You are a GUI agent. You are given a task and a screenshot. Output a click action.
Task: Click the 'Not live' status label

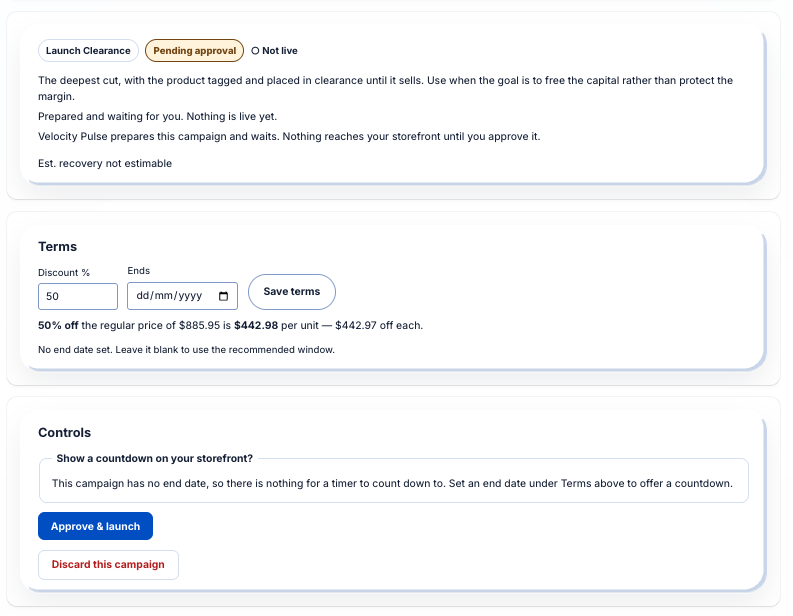click(280, 51)
